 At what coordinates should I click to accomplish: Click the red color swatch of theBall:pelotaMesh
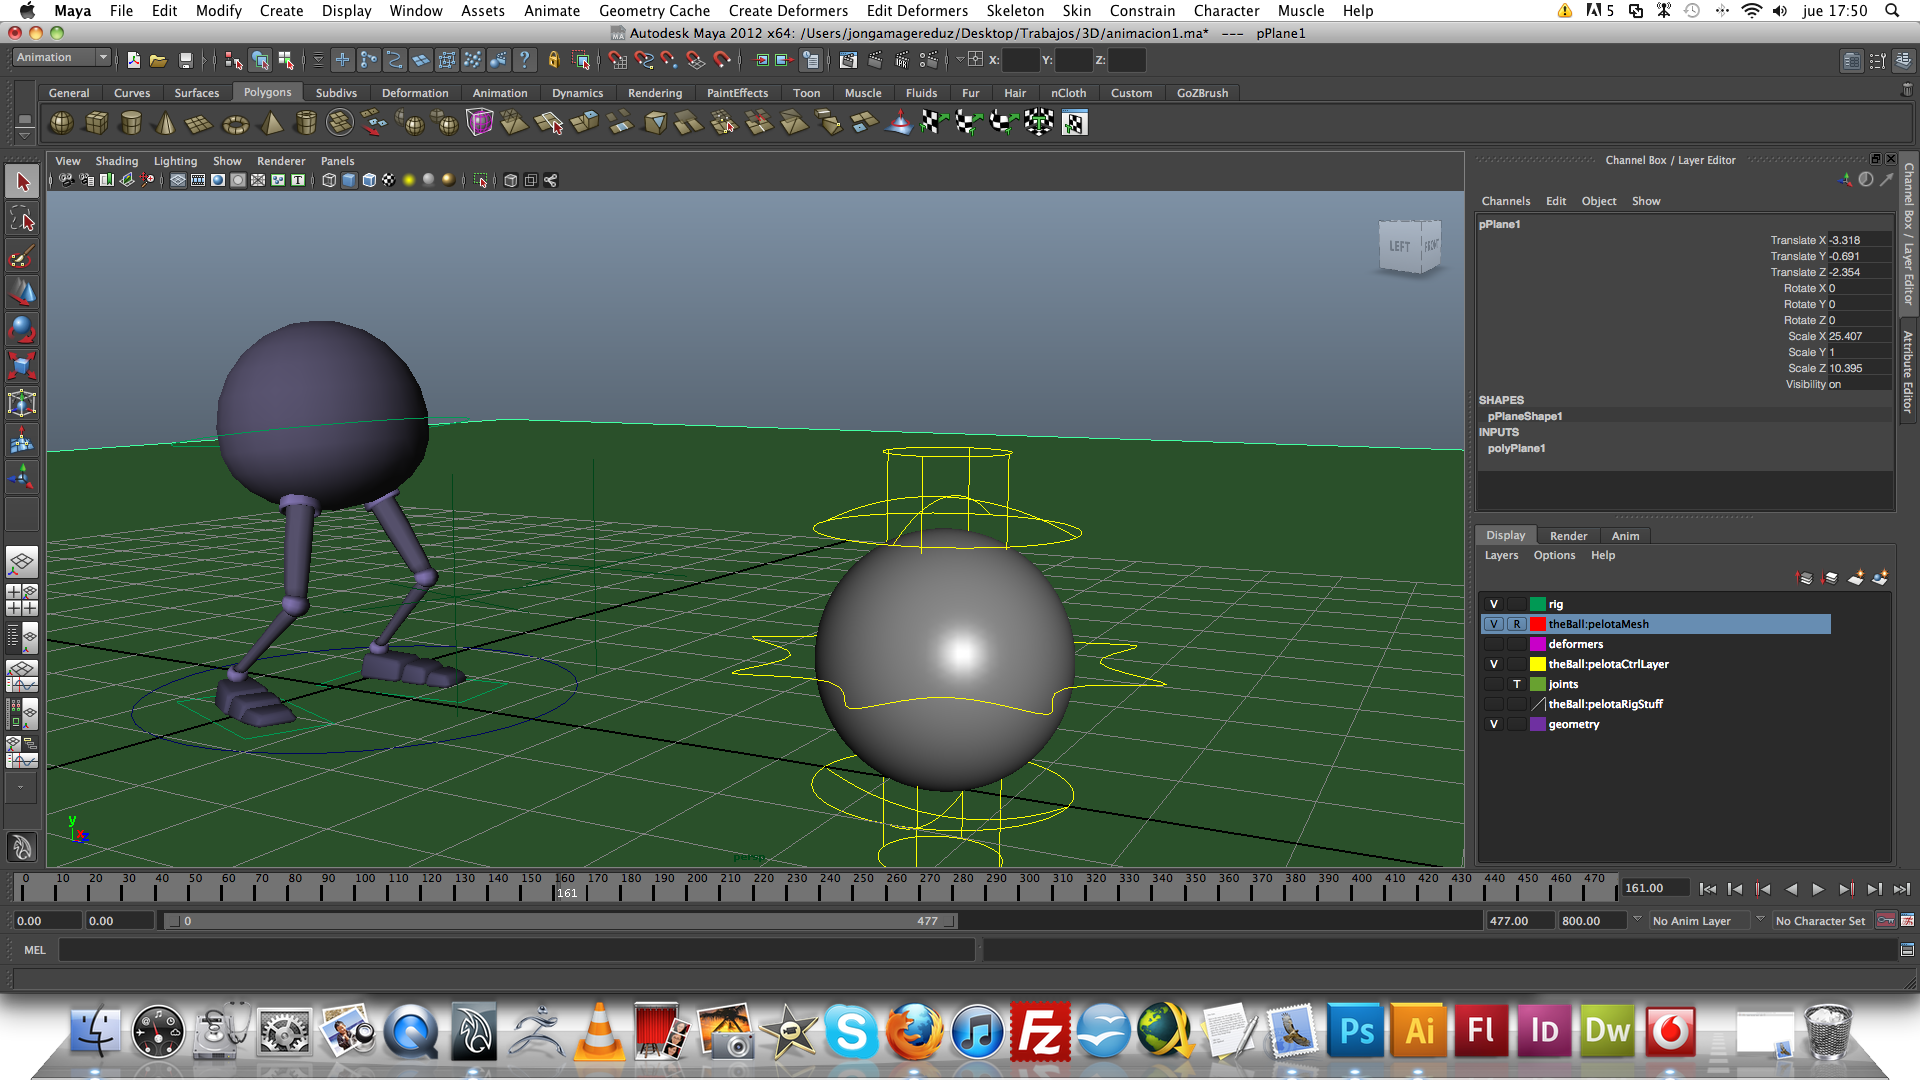(1538, 624)
